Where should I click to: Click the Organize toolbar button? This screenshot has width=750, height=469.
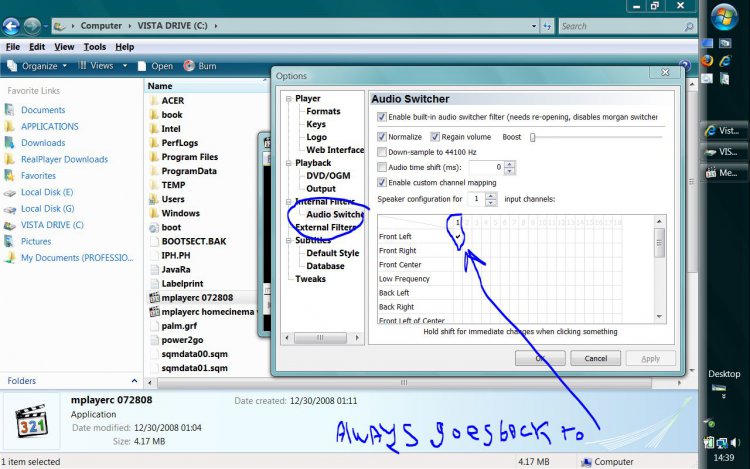pyautogui.click(x=36, y=66)
